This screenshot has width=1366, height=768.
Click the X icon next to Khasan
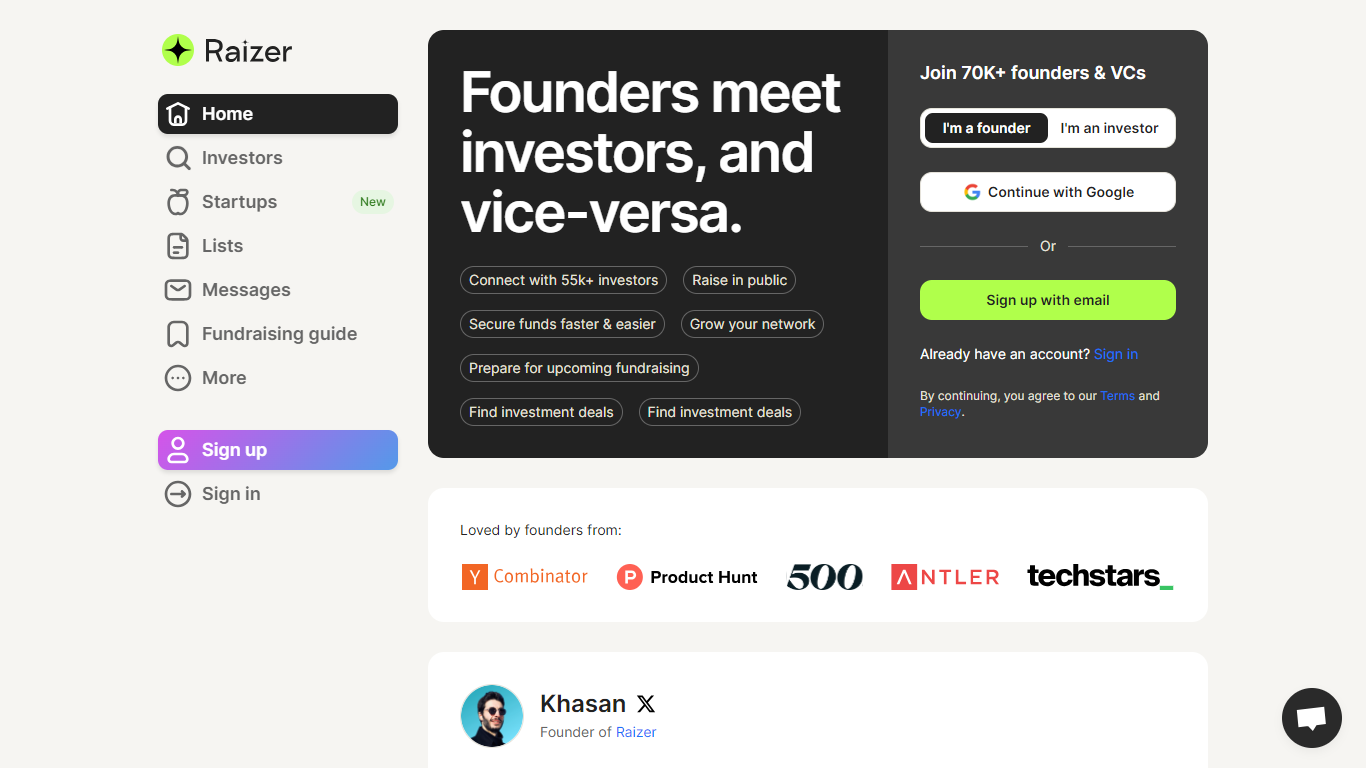tap(646, 704)
